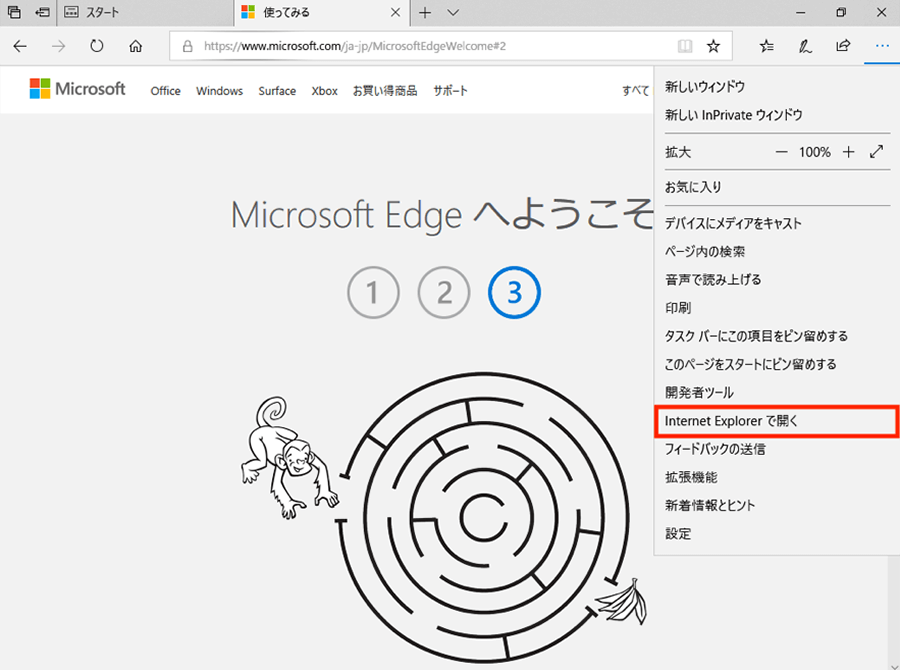The width and height of the screenshot is (900, 670).
Task: Choose 新しい InPrivate ウィンドウ
Action: coord(777,115)
